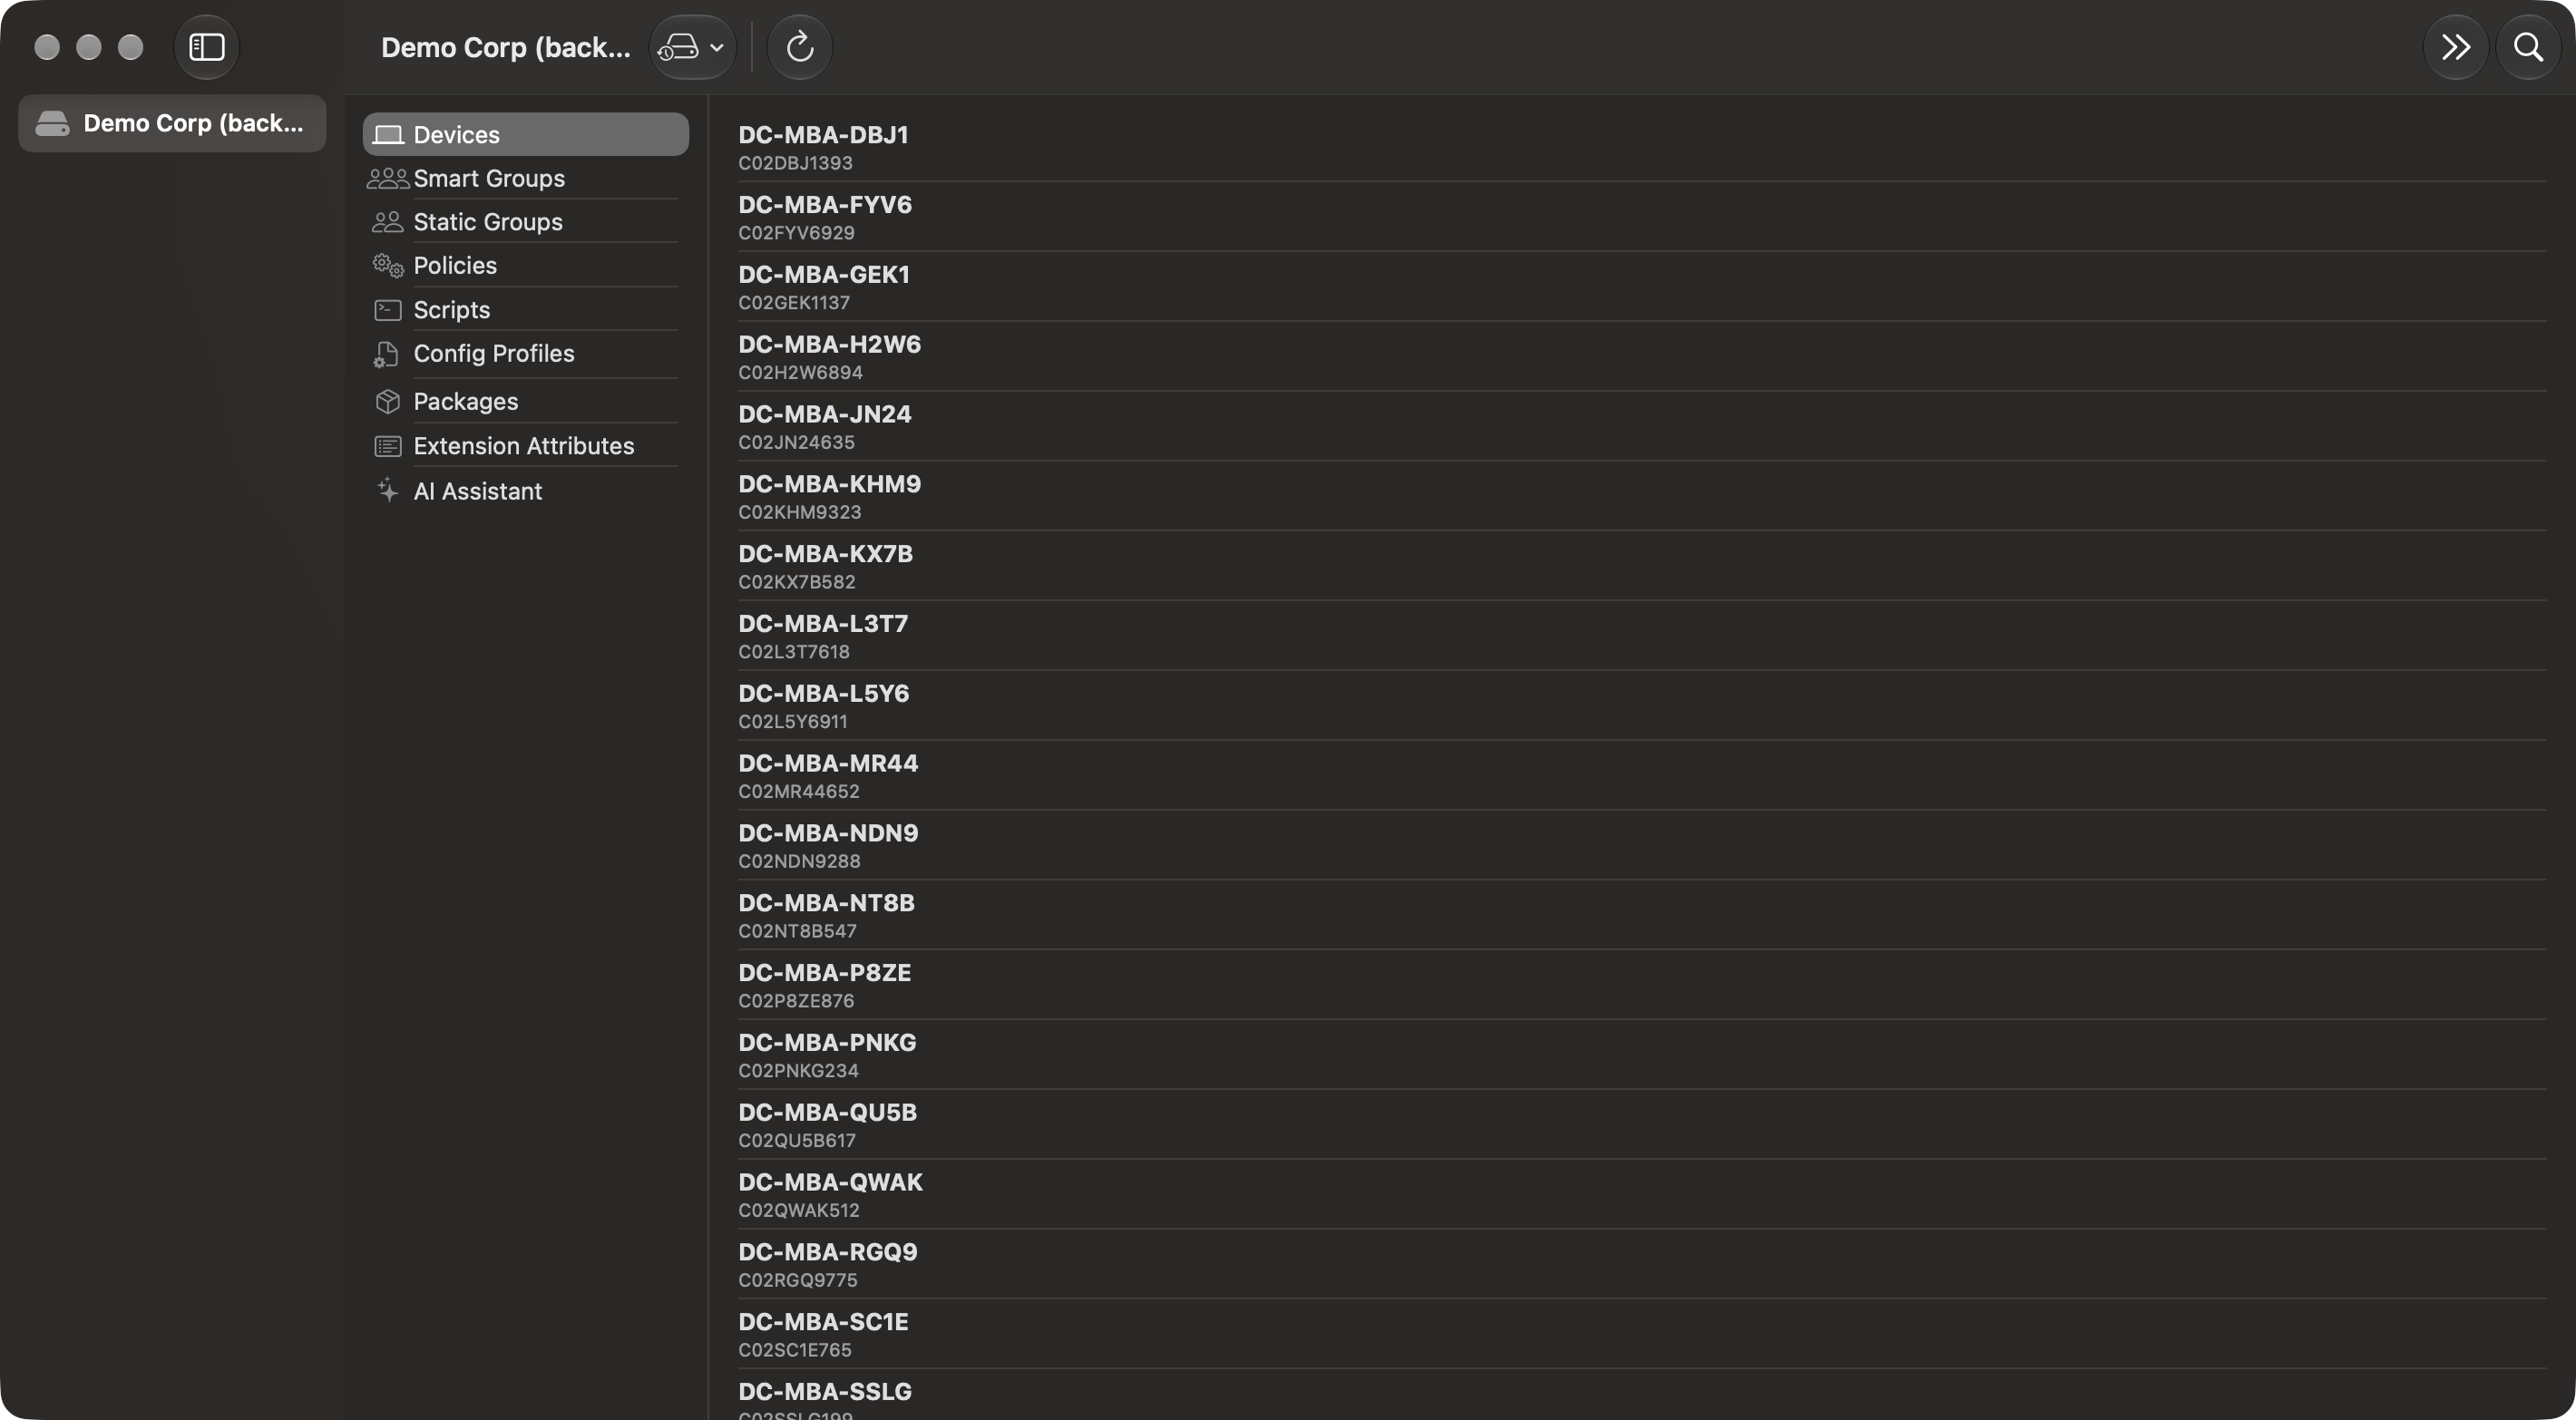Select device DC-MBA-FYV6
2576x1420 pixels.
pos(1642,217)
